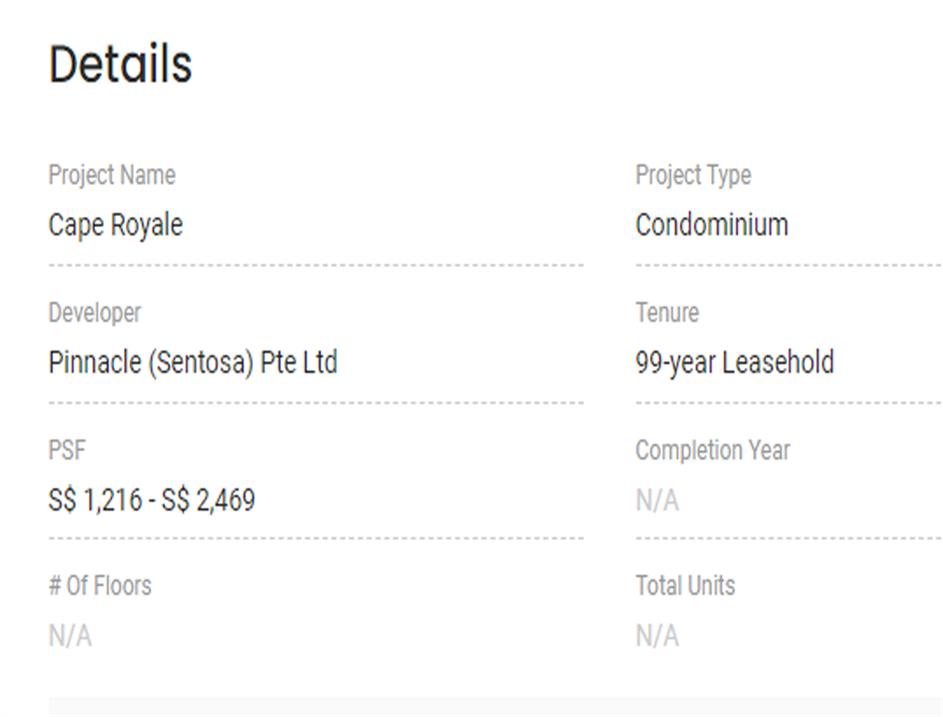Select the 99-year Leasehold tenure value
Image resolution: width=943 pixels, height=717 pixels.
click(x=734, y=362)
